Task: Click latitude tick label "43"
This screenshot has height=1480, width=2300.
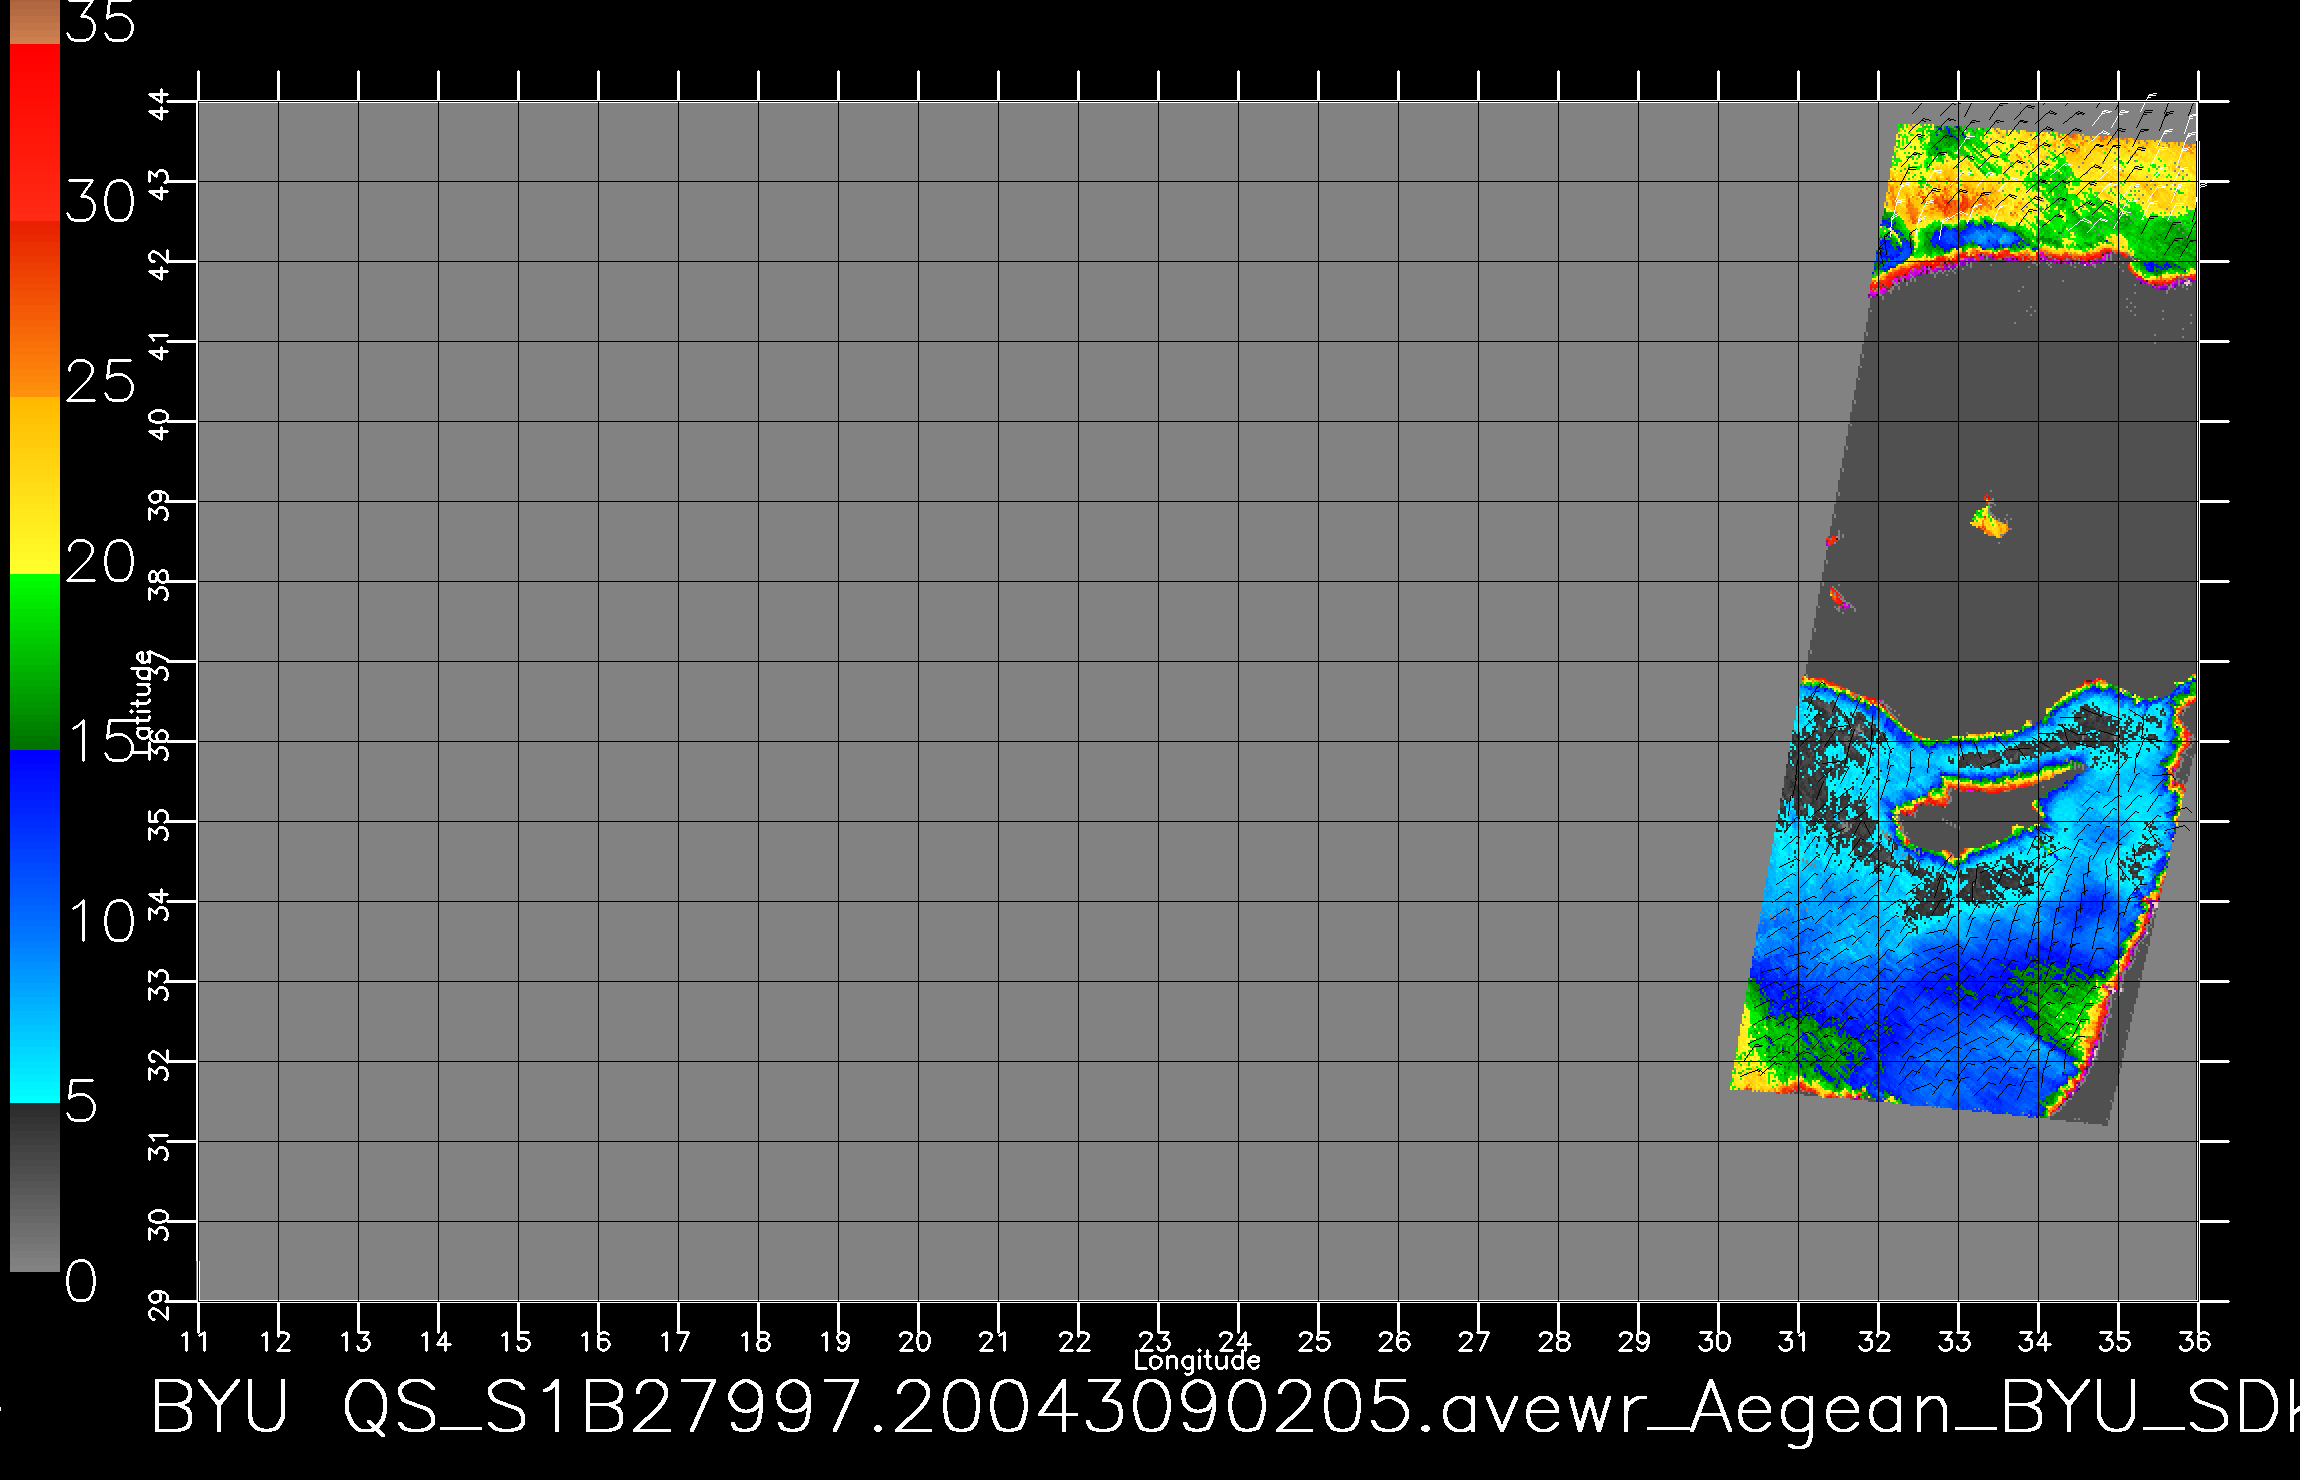Action: [161, 184]
